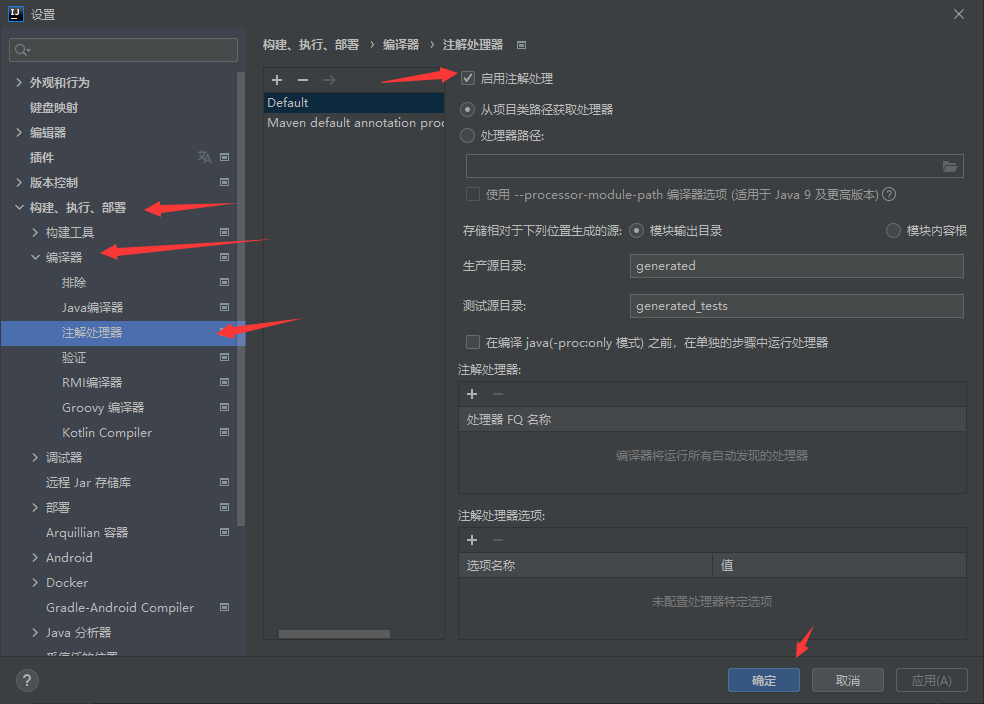Click the 编译器 breadcrumb link
This screenshot has height=704, width=984.
click(x=401, y=45)
